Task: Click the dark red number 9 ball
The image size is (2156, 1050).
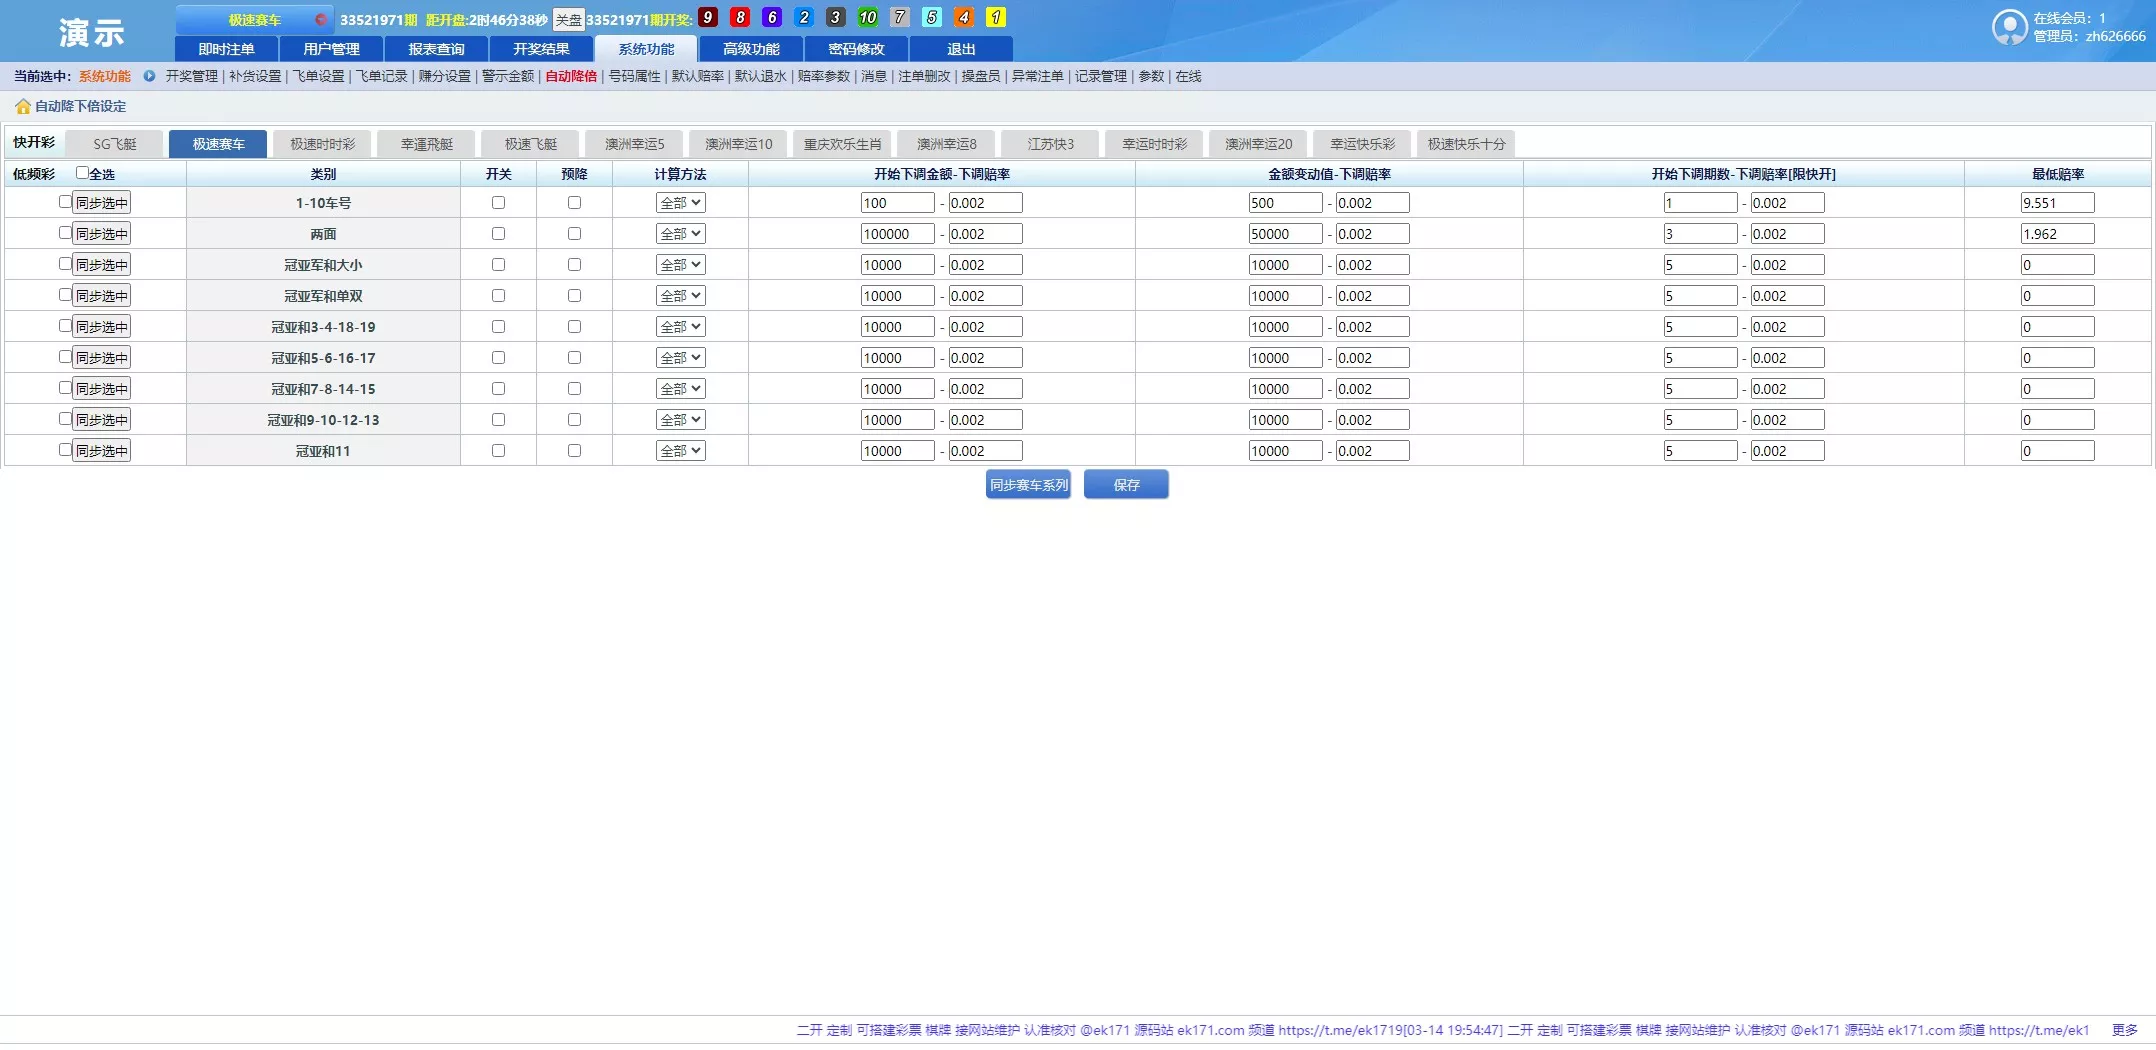Action: (708, 18)
